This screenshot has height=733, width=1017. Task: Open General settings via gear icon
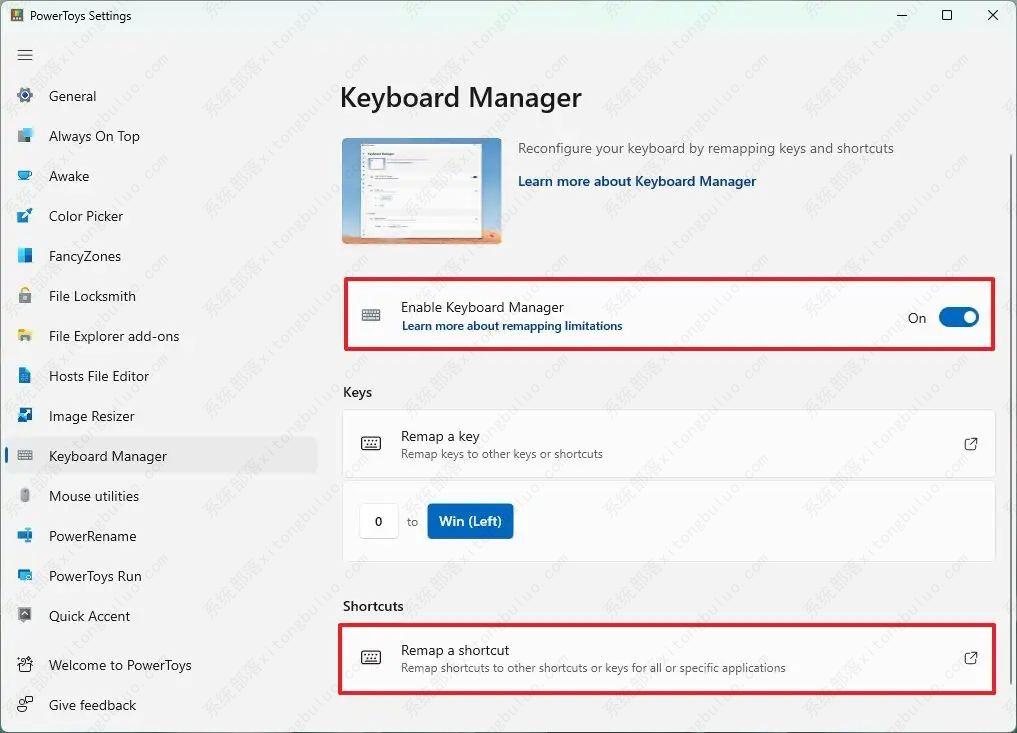point(26,96)
